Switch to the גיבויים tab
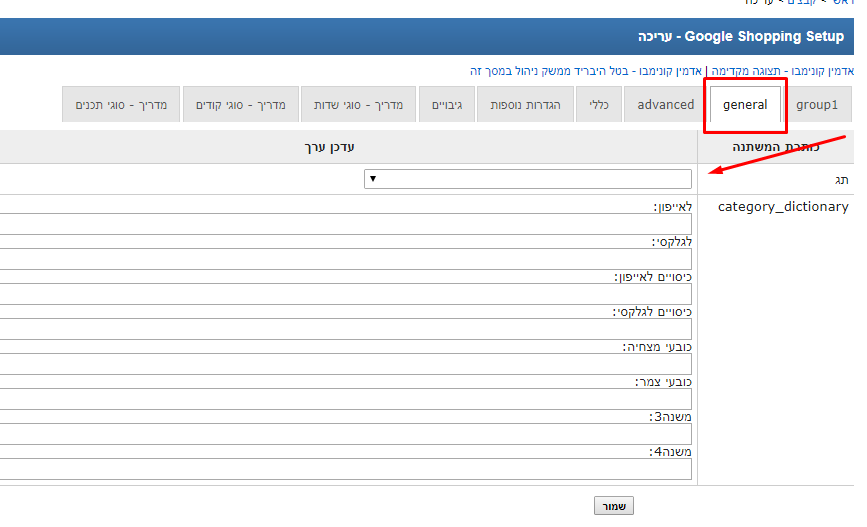Viewport: 867px width, 527px height. pyautogui.click(x=447, y=105)
